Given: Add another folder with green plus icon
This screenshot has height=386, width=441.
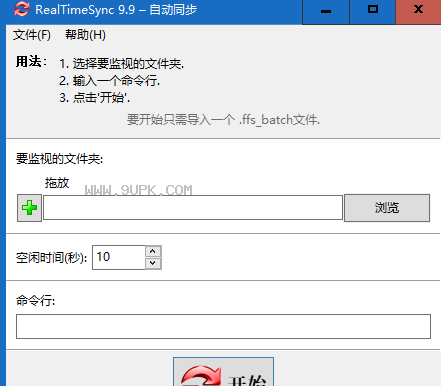Looking at the screenshot, I should tap(29, 208).
